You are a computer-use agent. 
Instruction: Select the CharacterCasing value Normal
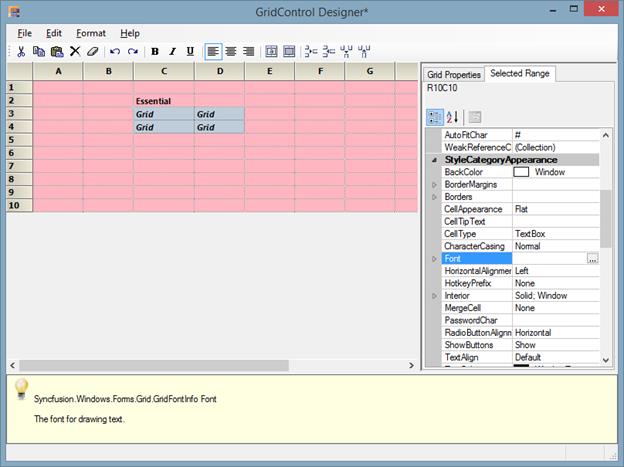[556, 246]
